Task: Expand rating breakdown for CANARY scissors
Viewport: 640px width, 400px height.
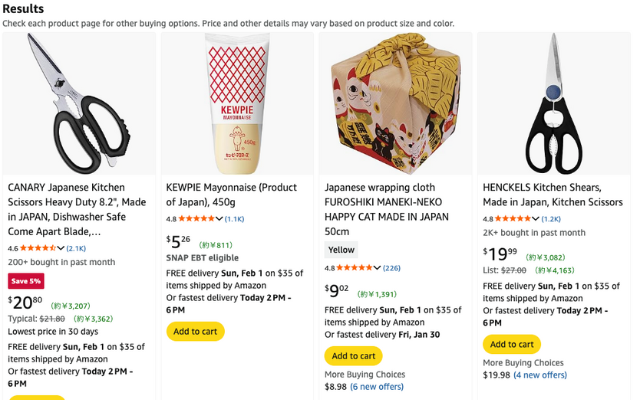Action: (x=61, y=248)
